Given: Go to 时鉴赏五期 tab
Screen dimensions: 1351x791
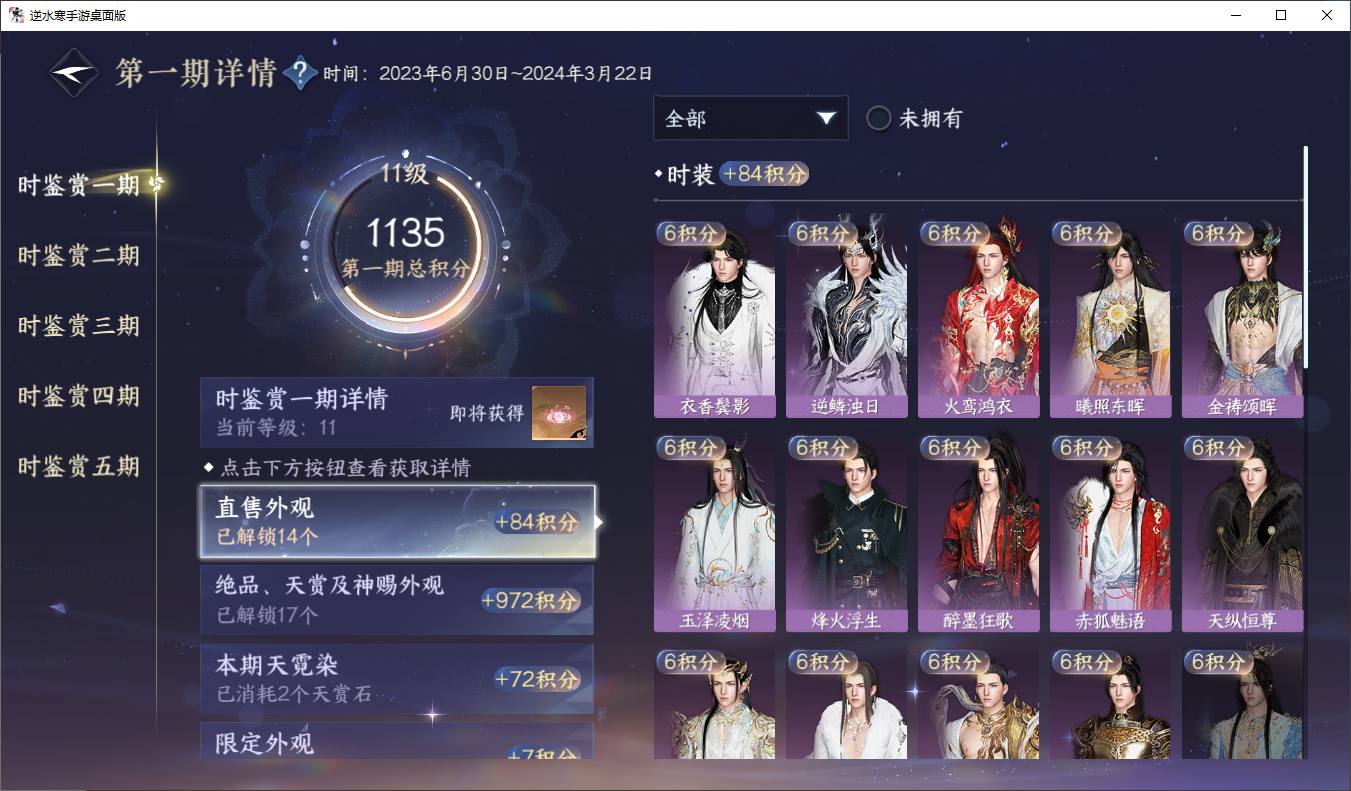Looking at the screenshot, I should point(78,466).
